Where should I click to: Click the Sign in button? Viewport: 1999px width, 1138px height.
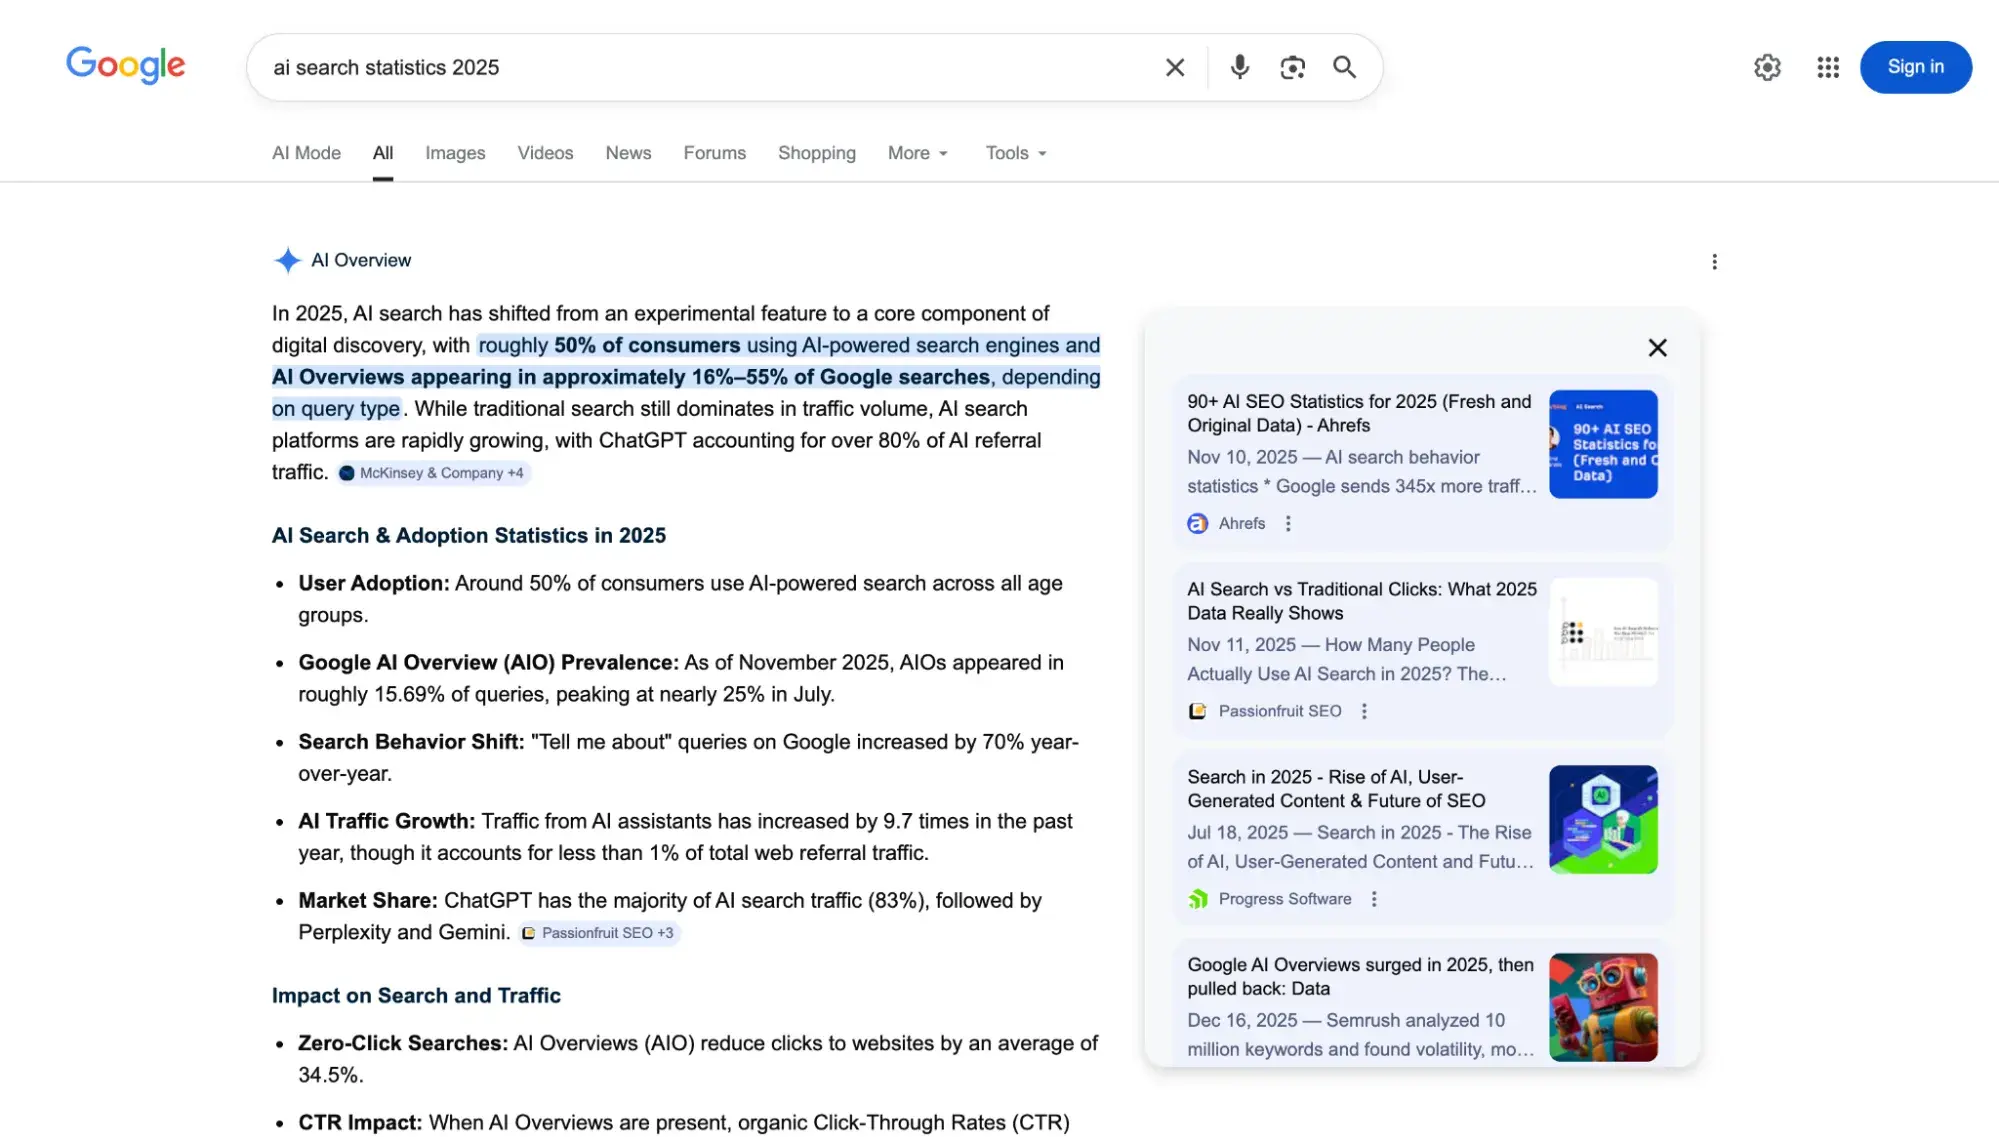1915,67
